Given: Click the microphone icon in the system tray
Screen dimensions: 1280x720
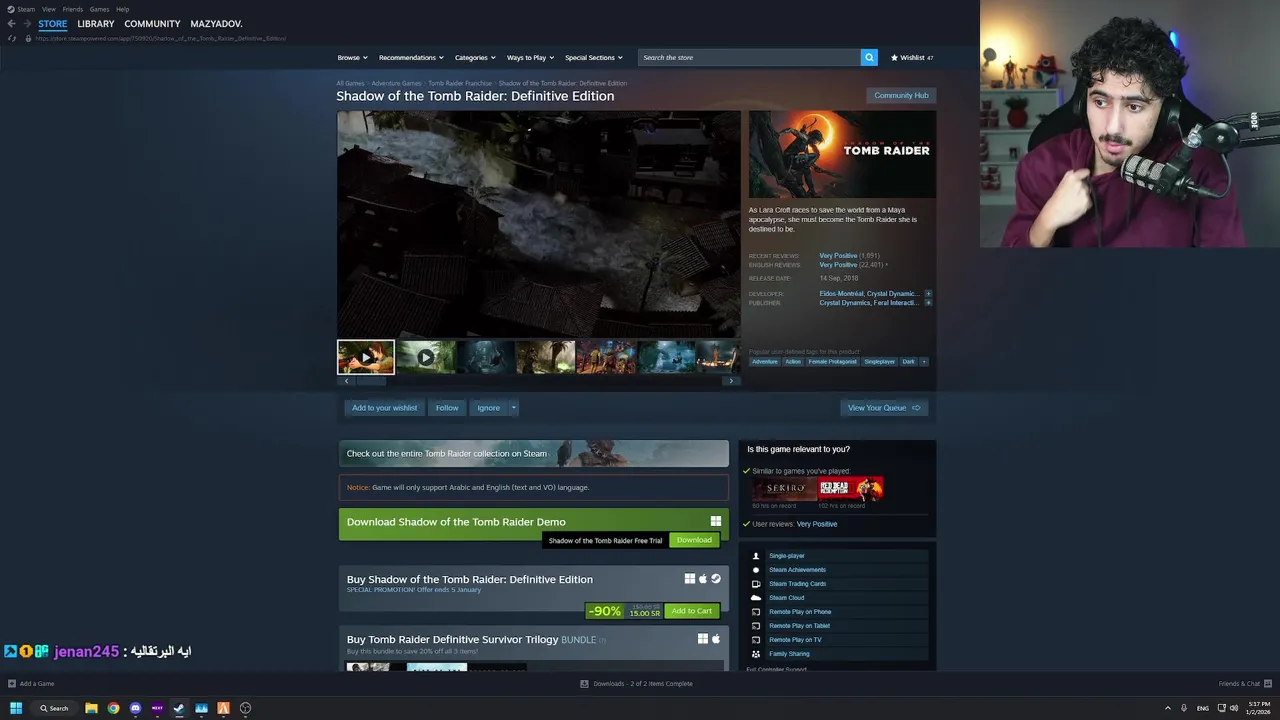Looking at the screenshot, I should pos(1184,708).
